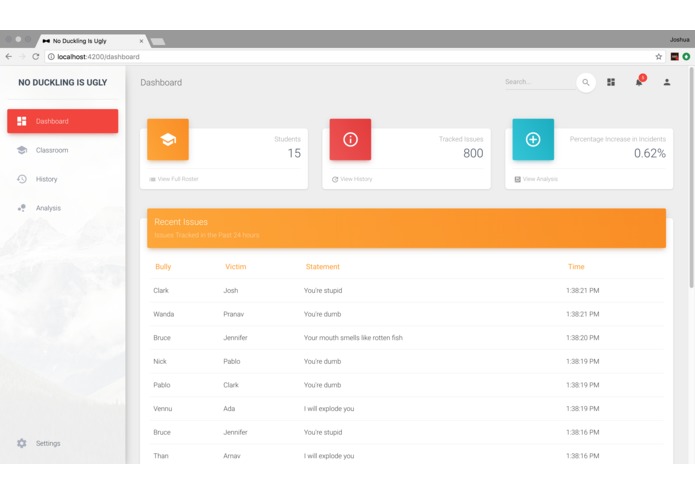This screenshot has width=695, height=494.
Task: Click bully 'Vennu' cell
Action: pos(163,408)
